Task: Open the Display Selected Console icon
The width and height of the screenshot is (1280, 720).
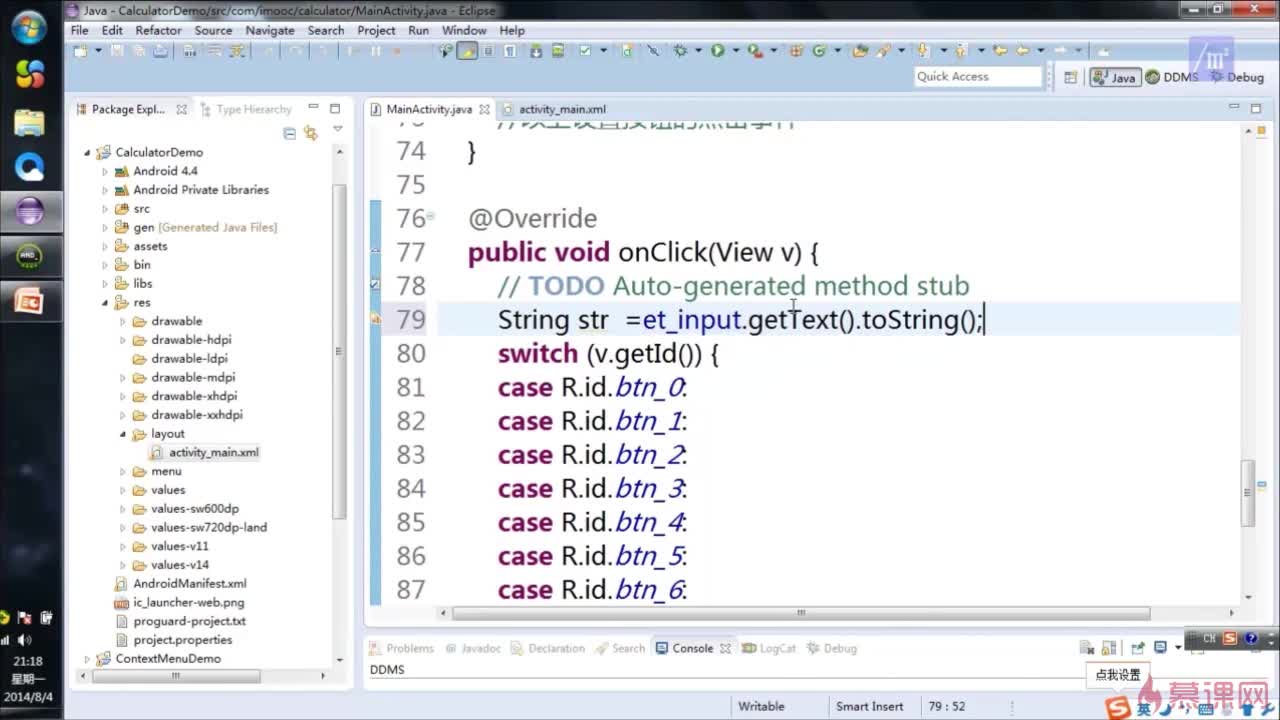Action: coord(1160,648)
